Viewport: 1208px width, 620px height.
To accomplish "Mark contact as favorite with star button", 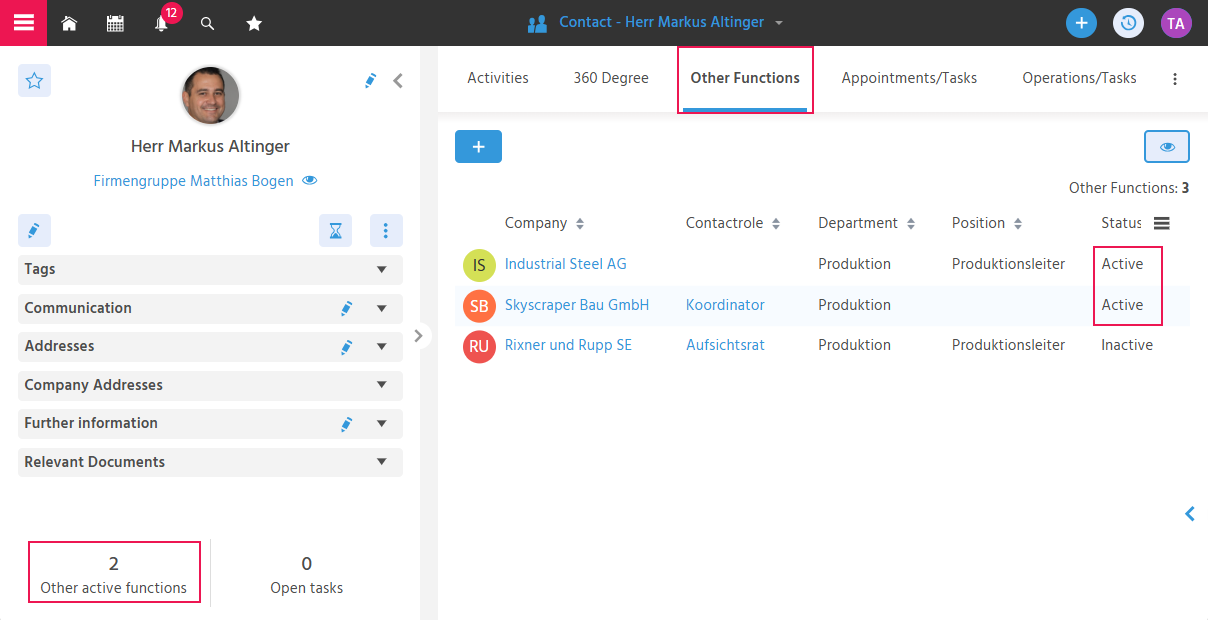I will [x=34, y=81].
